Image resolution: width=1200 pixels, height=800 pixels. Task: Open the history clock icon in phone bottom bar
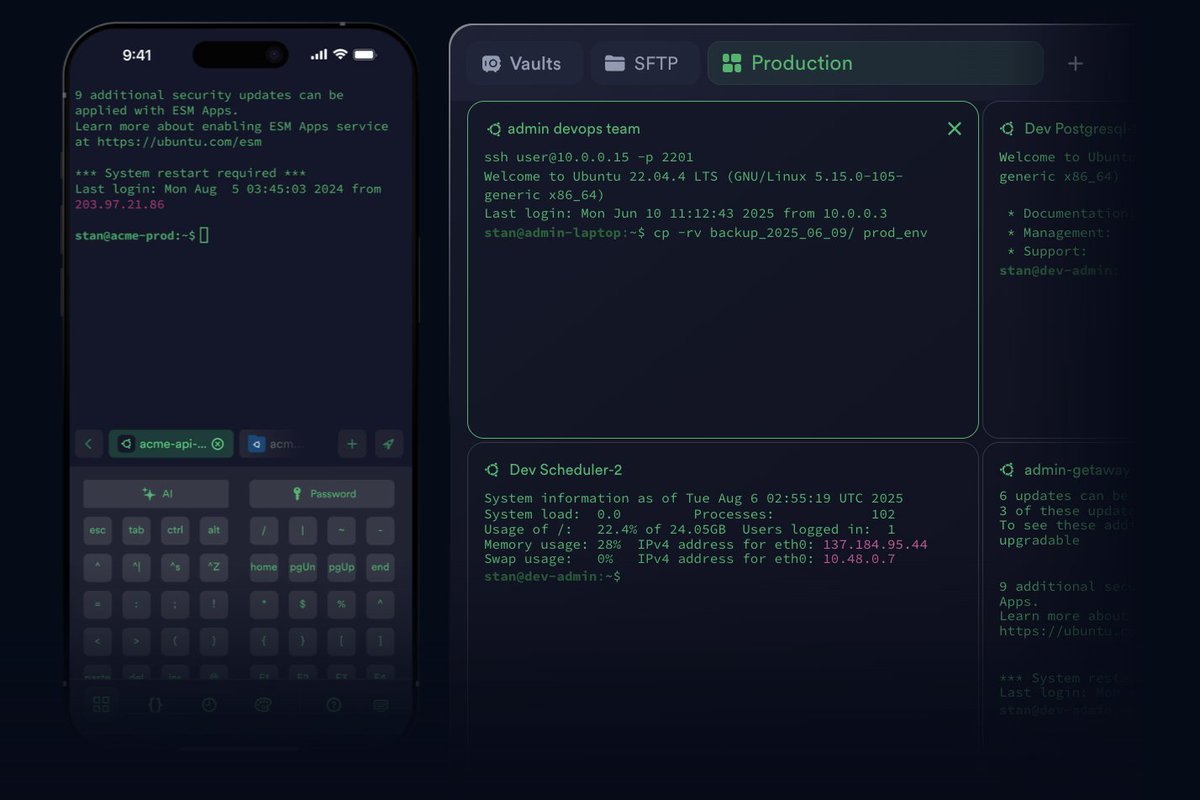(209, 705)
